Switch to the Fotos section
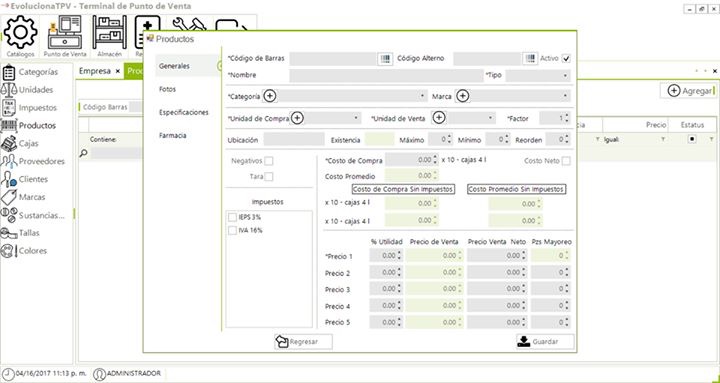This screenshot has height=383, width=720. pos(168,89)
